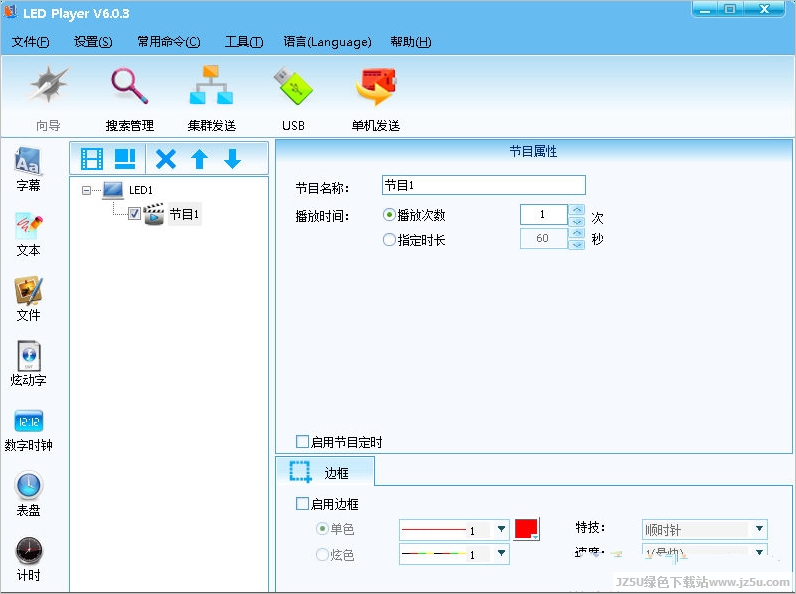Open the 语言(Language) menu
The height and width of the screenshot is (594, 796).
(x=327, y=42)
